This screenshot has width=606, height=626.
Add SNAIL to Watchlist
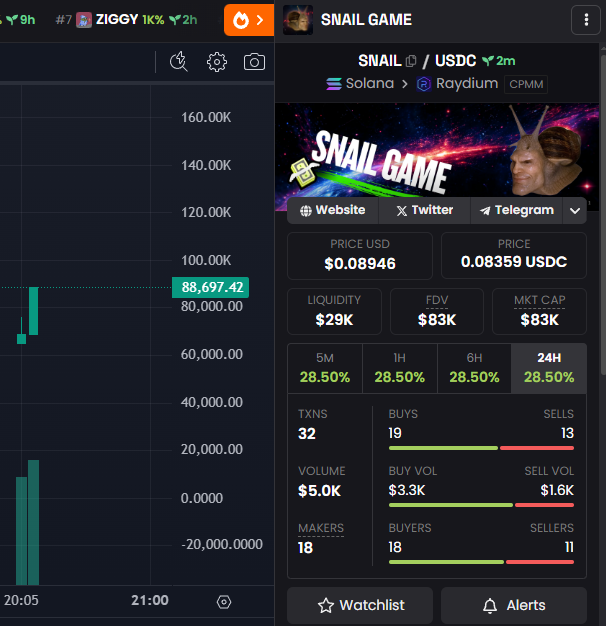(360, 605)
